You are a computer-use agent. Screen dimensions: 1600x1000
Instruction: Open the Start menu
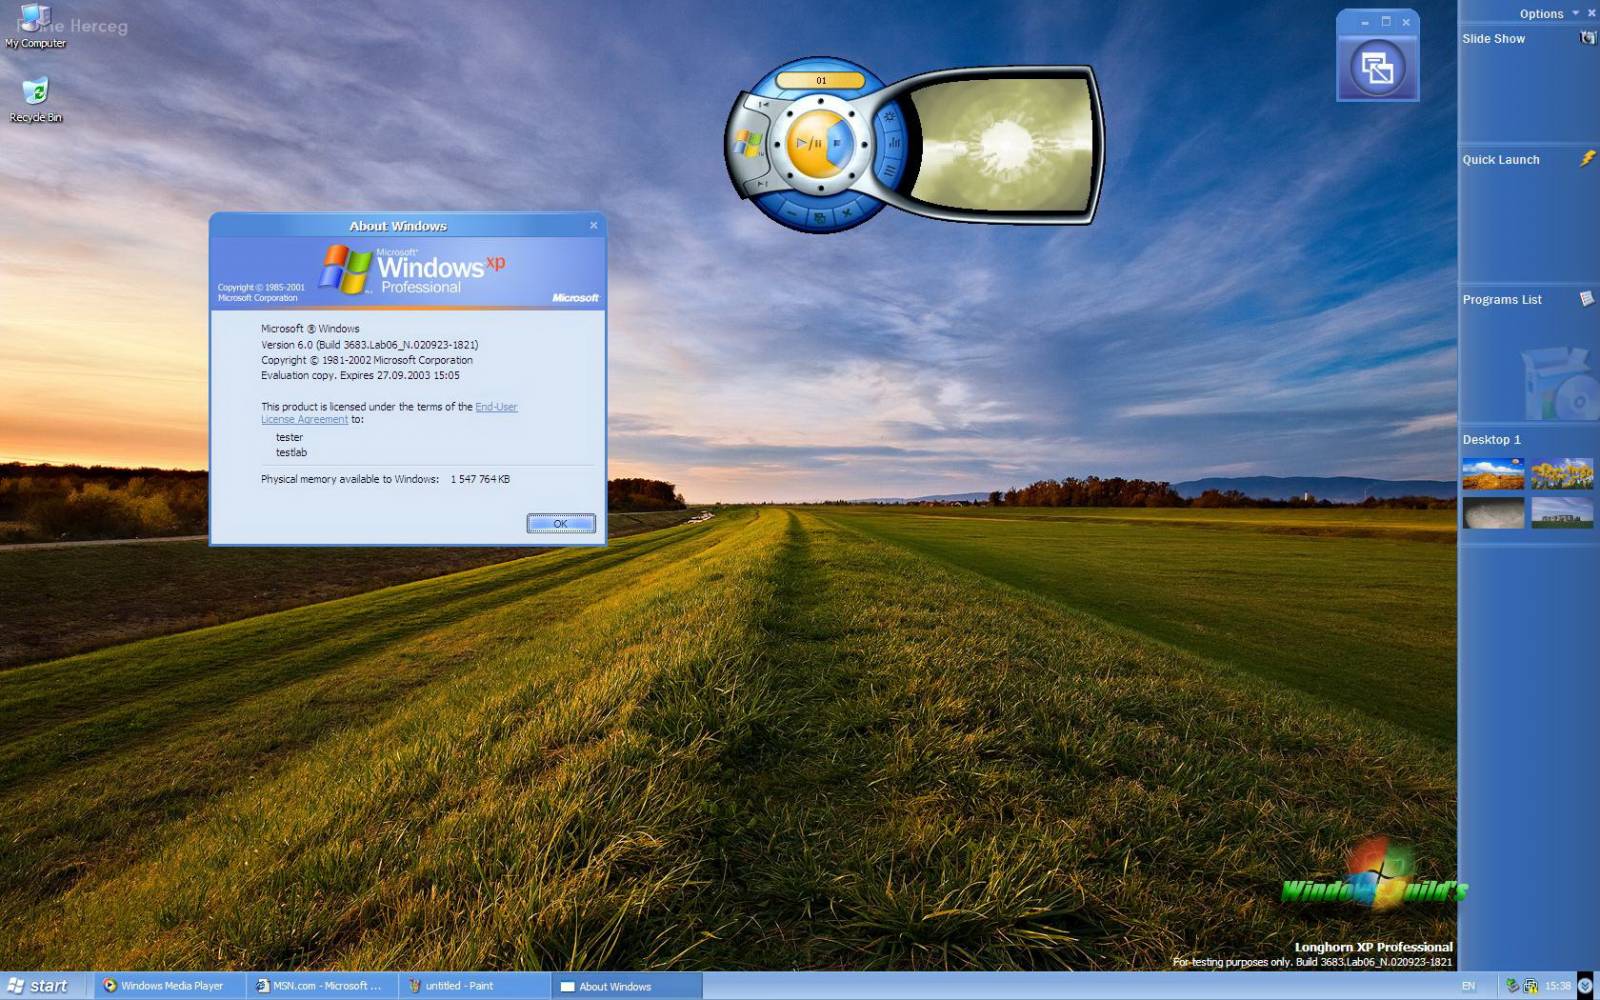coord(36,986)
